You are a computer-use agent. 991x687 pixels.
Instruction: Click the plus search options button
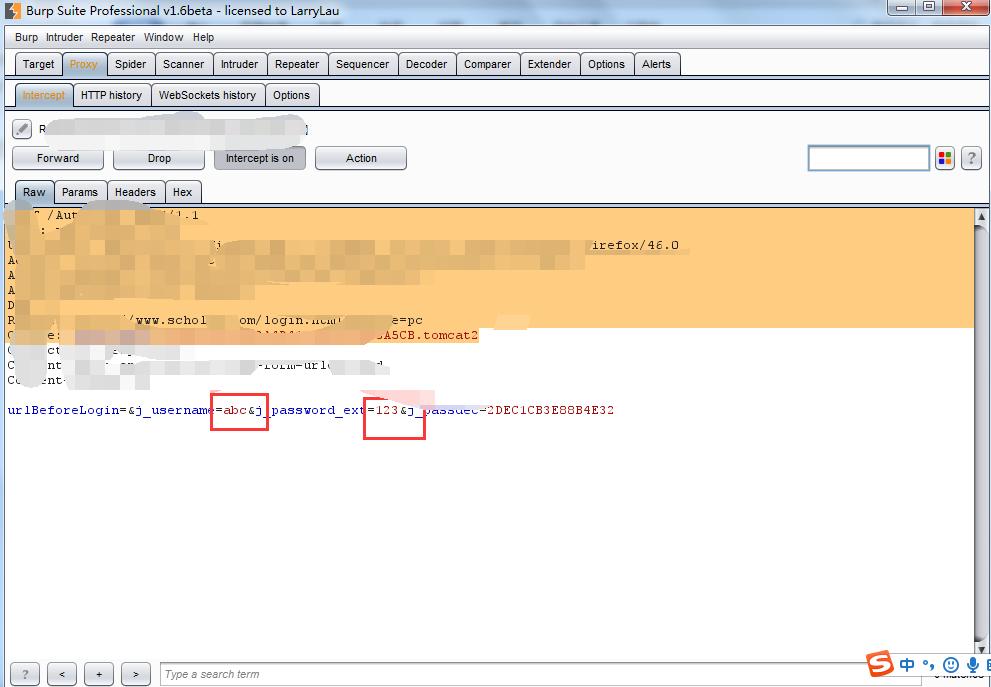[x=98, y=674]
